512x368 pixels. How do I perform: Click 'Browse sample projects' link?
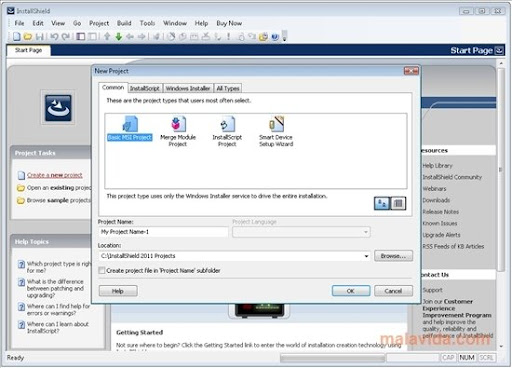pos(59,200)
